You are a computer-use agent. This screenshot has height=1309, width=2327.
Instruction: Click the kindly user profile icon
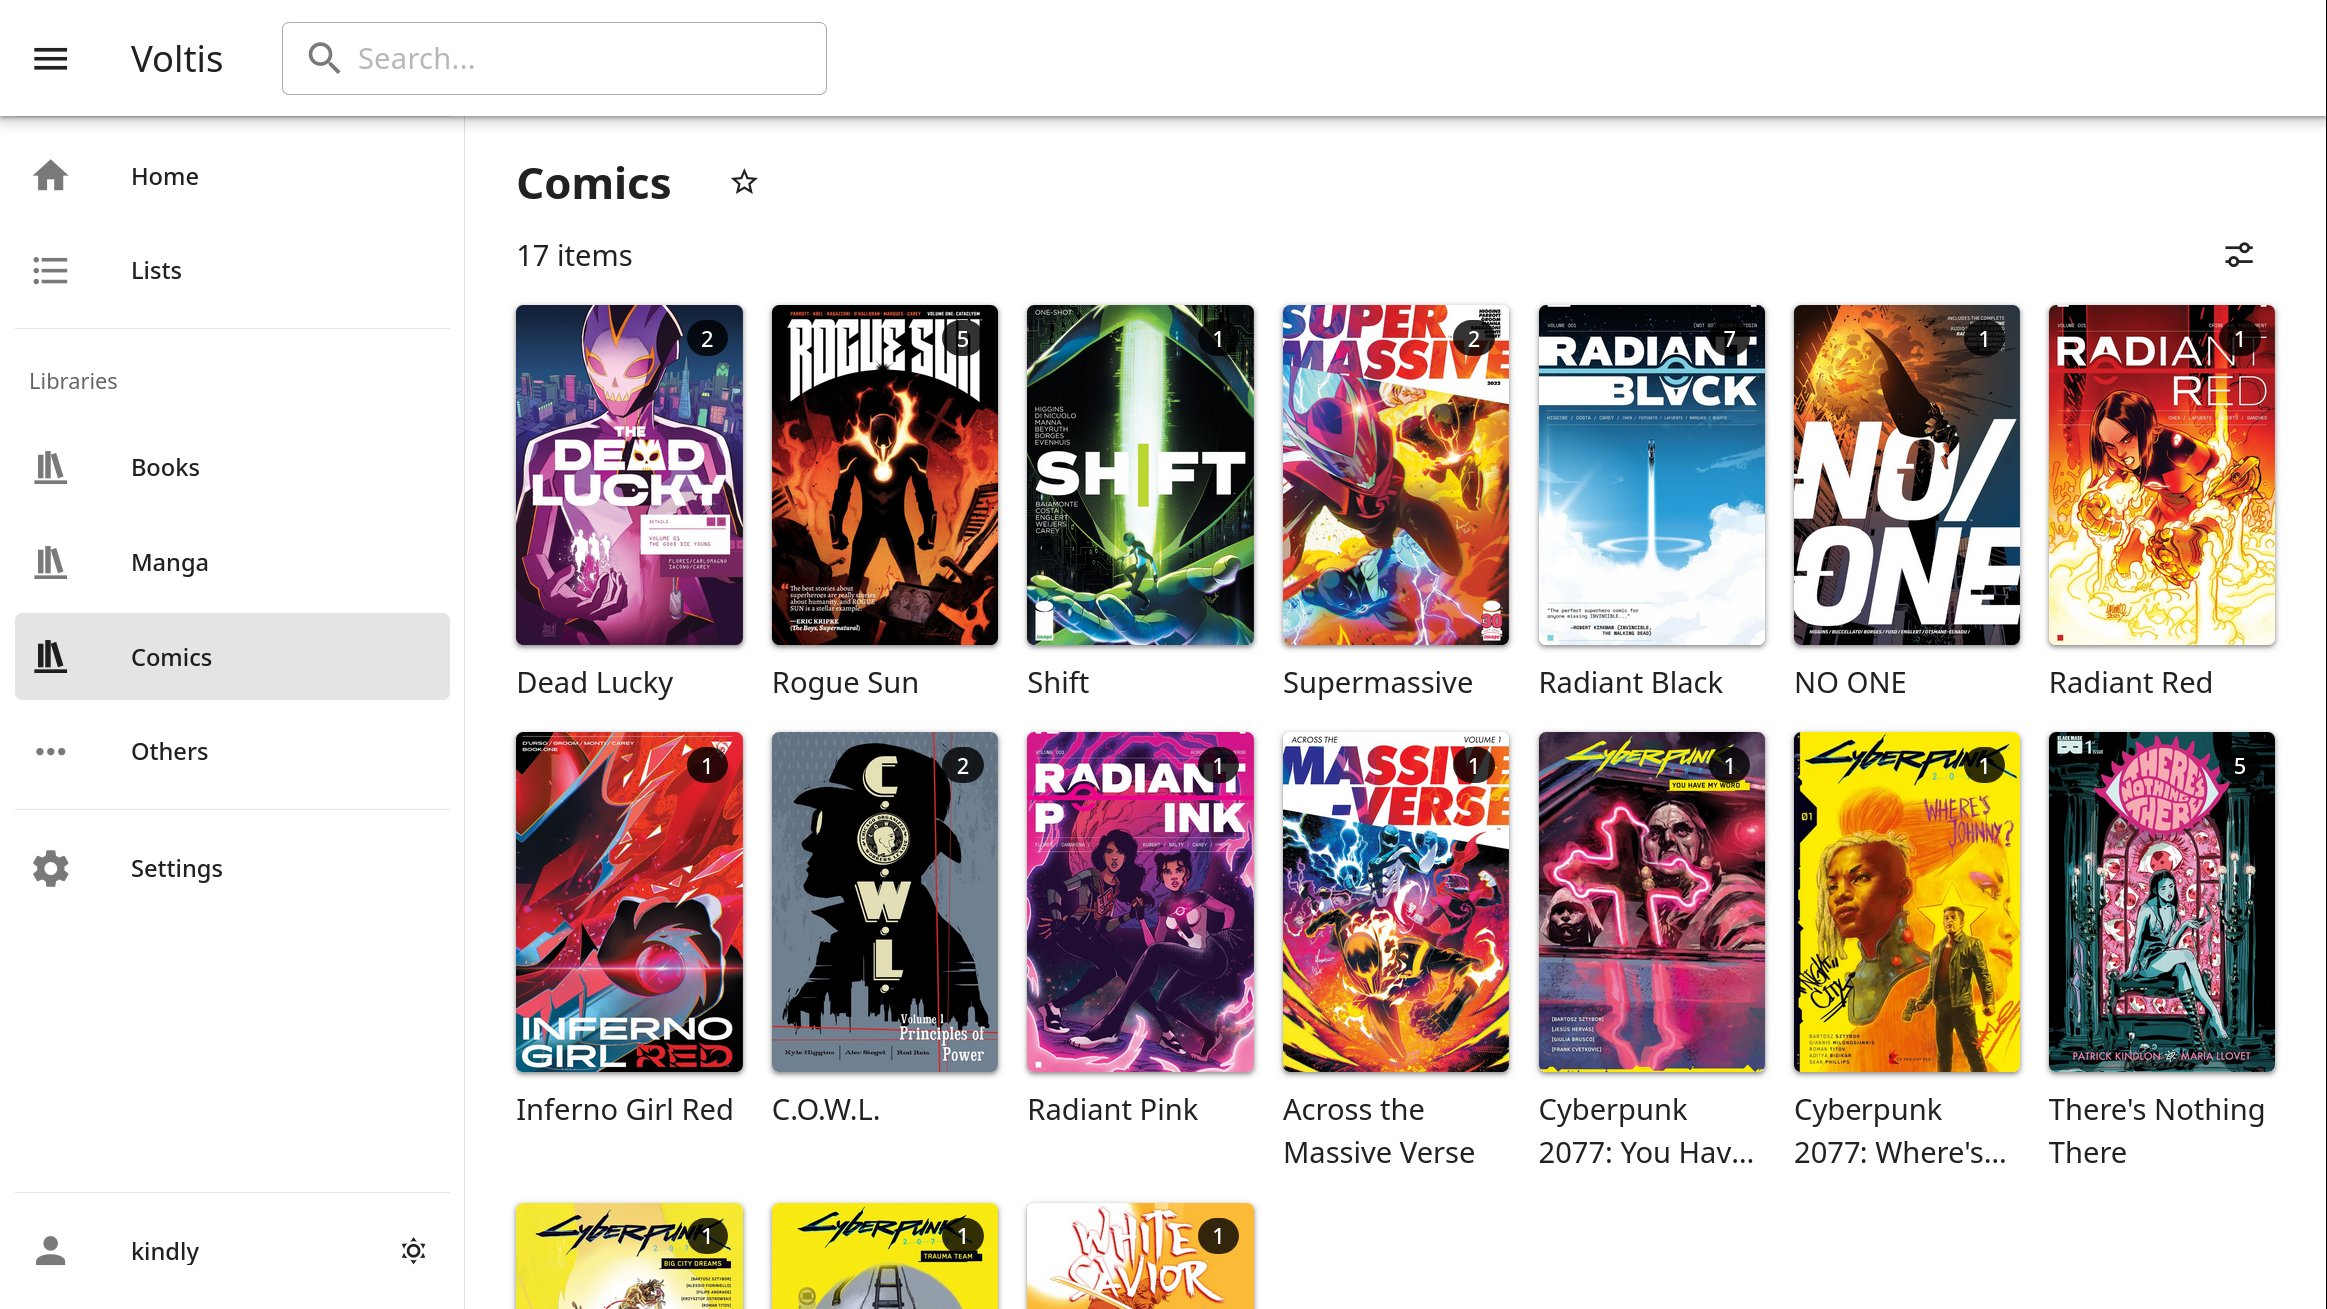pos(50,1251)
